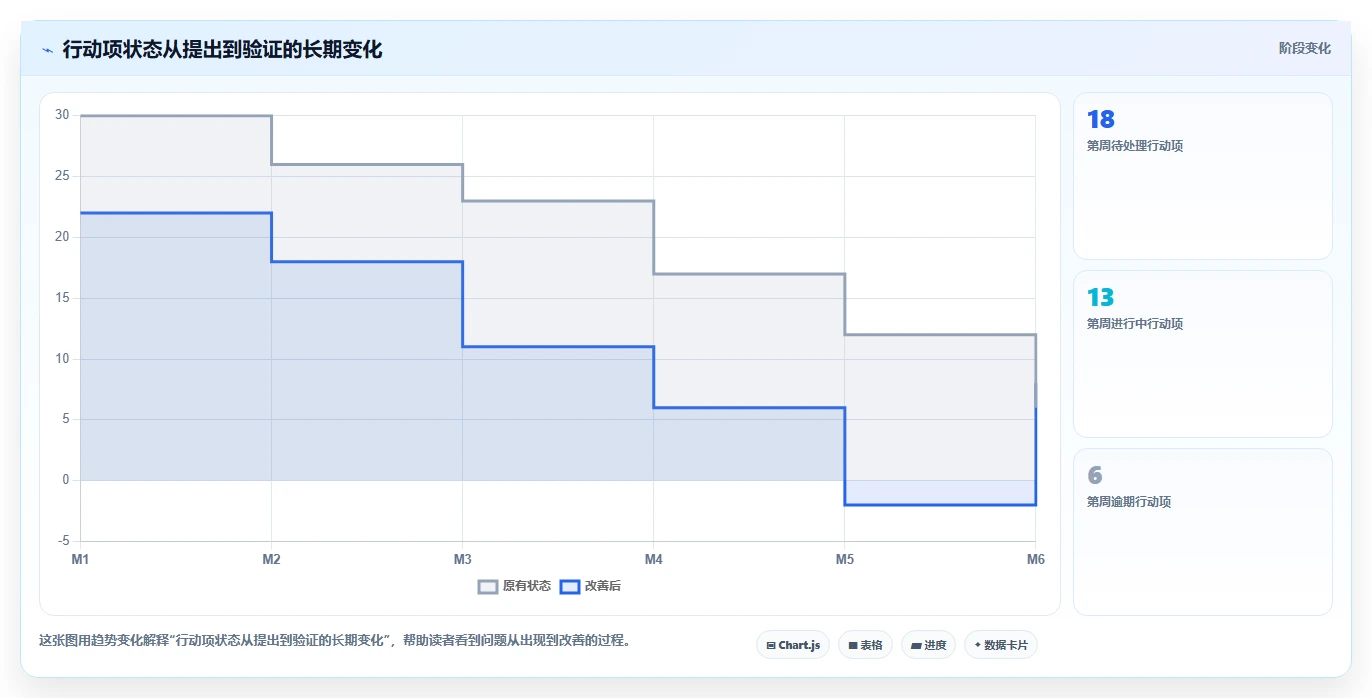Click the M4 x-axis label

tap(653, 559)
